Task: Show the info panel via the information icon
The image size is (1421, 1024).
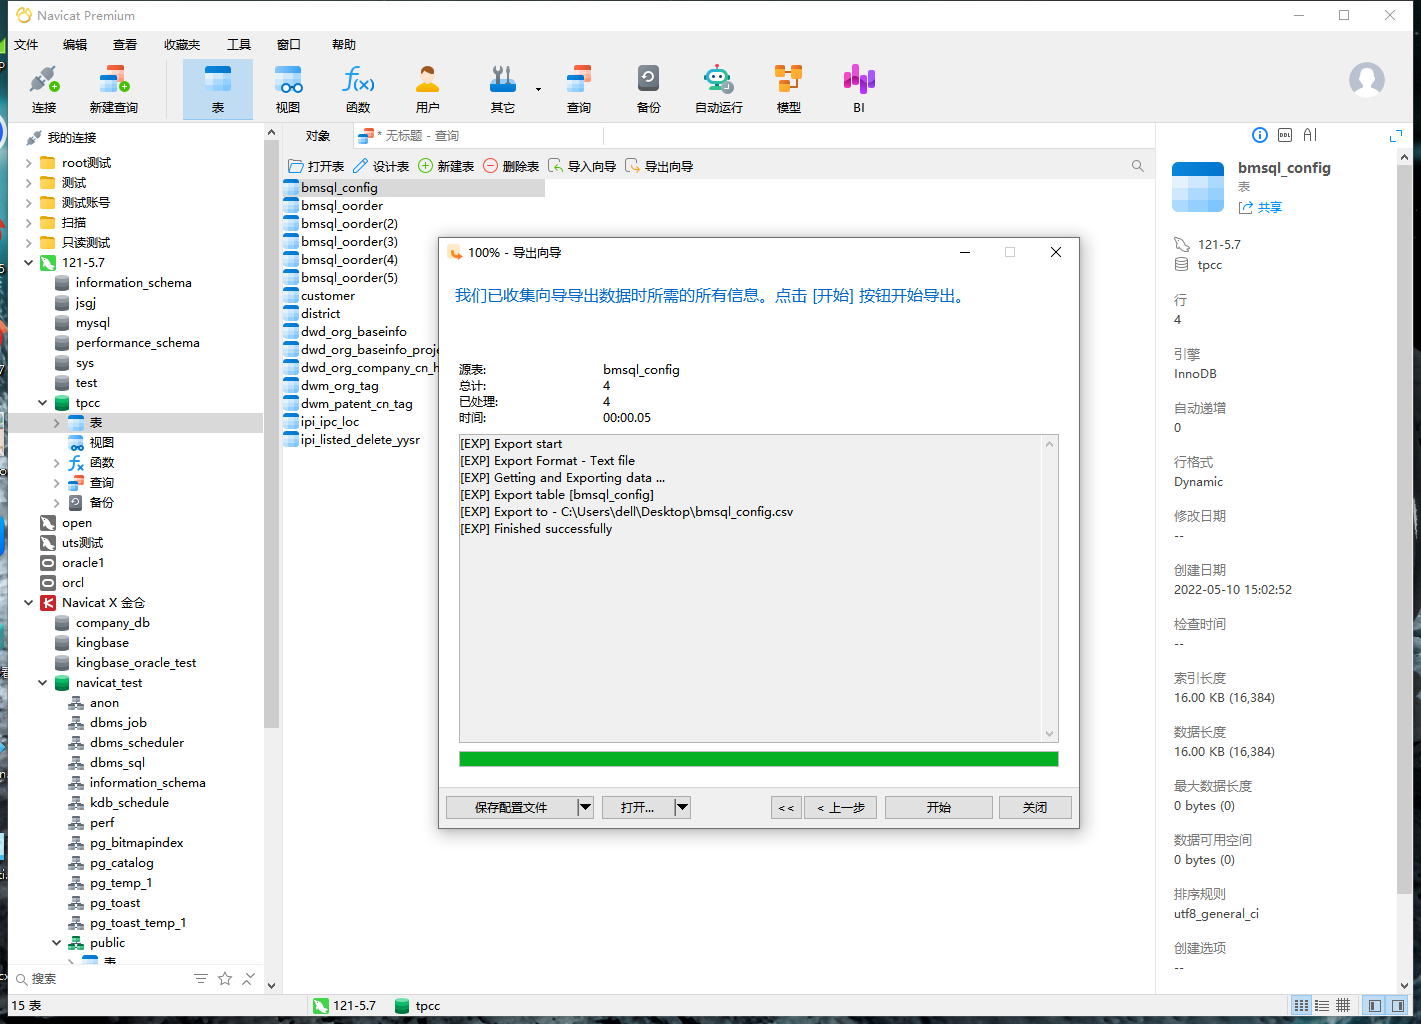Action: tap(1260, 135)
